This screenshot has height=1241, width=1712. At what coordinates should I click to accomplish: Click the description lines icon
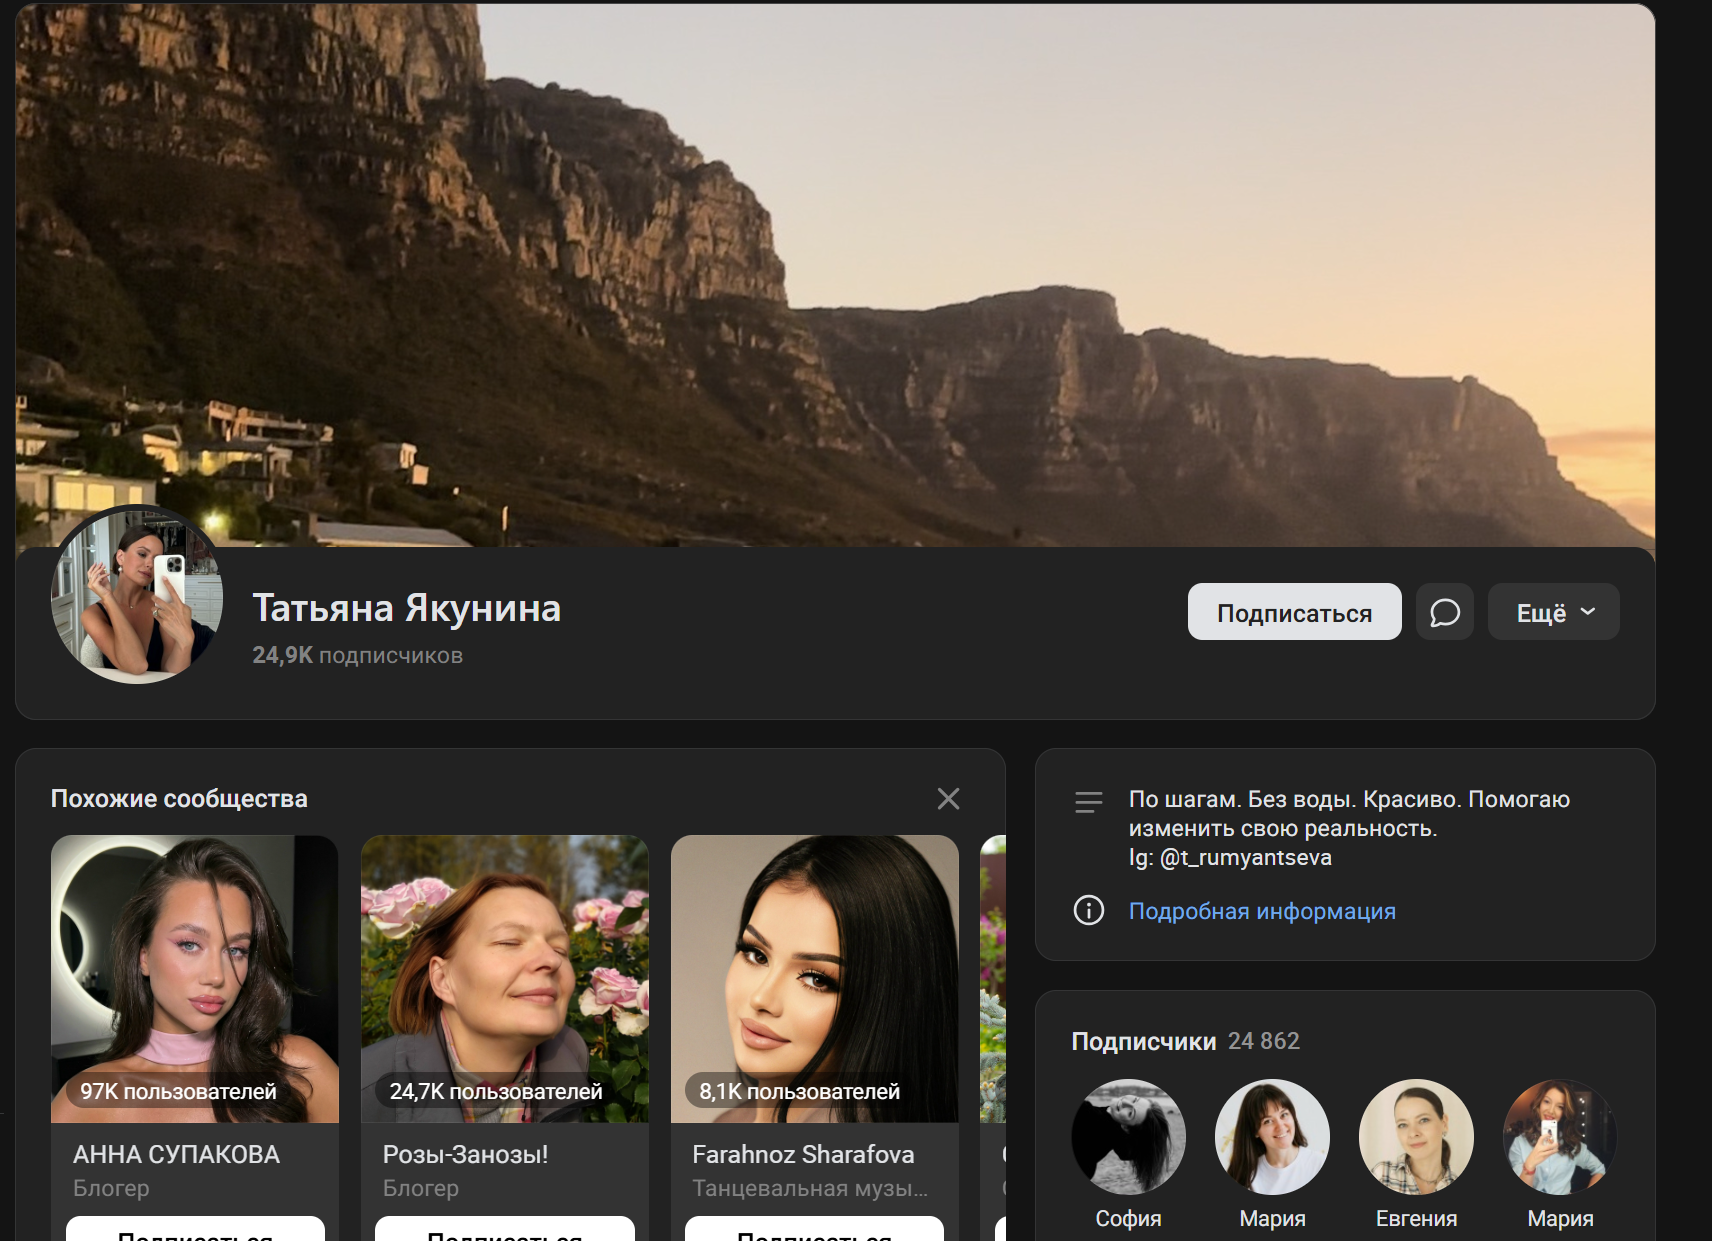[1088, 802]
